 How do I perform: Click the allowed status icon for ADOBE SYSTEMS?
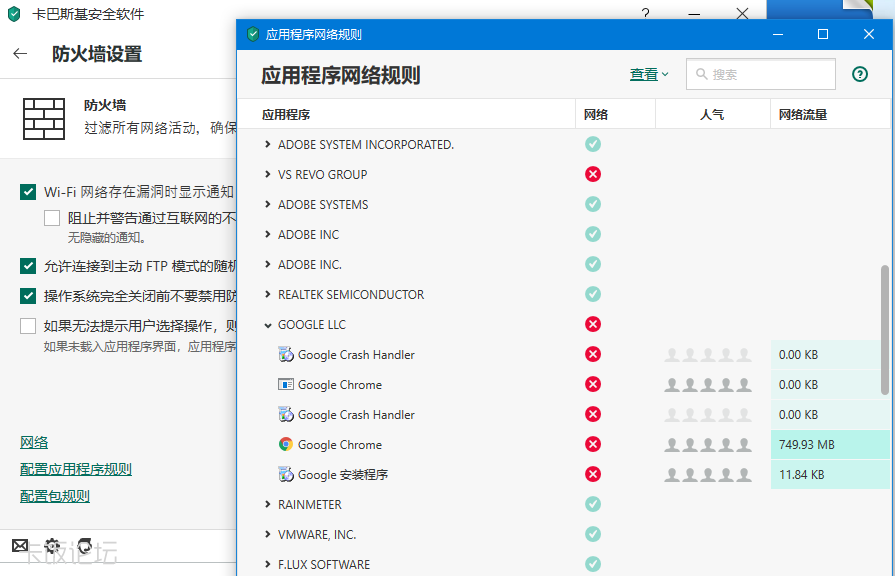[593, 204]
